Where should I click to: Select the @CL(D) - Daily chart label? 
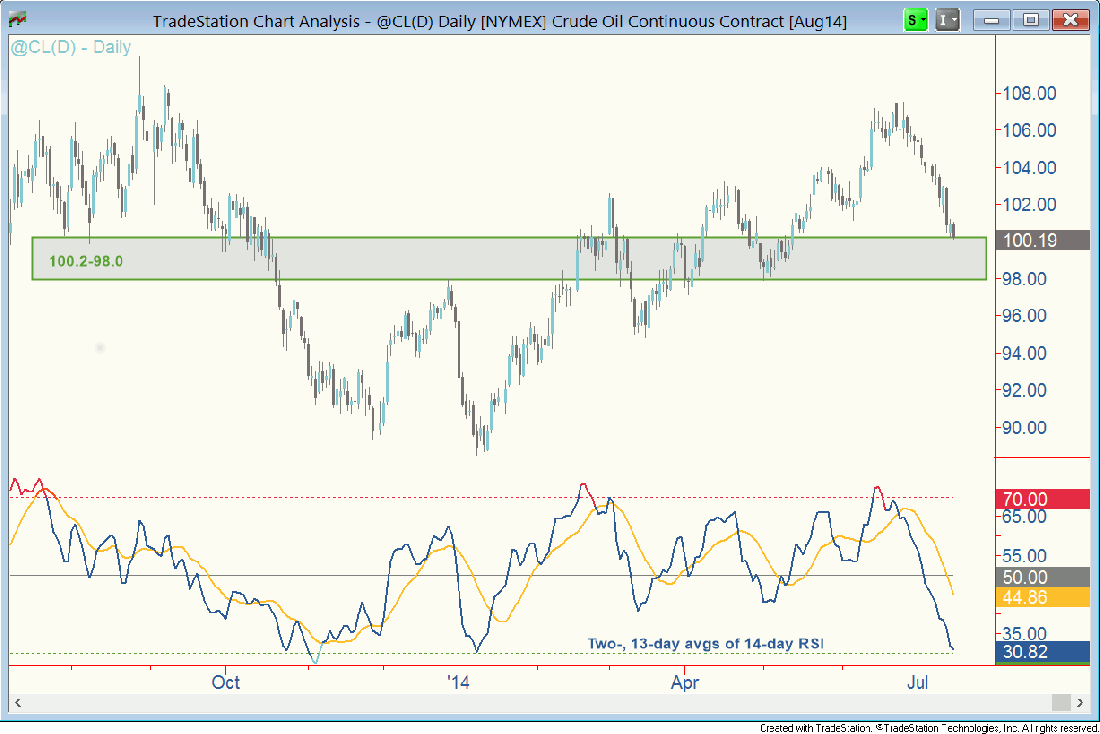(x=71, y=47)
